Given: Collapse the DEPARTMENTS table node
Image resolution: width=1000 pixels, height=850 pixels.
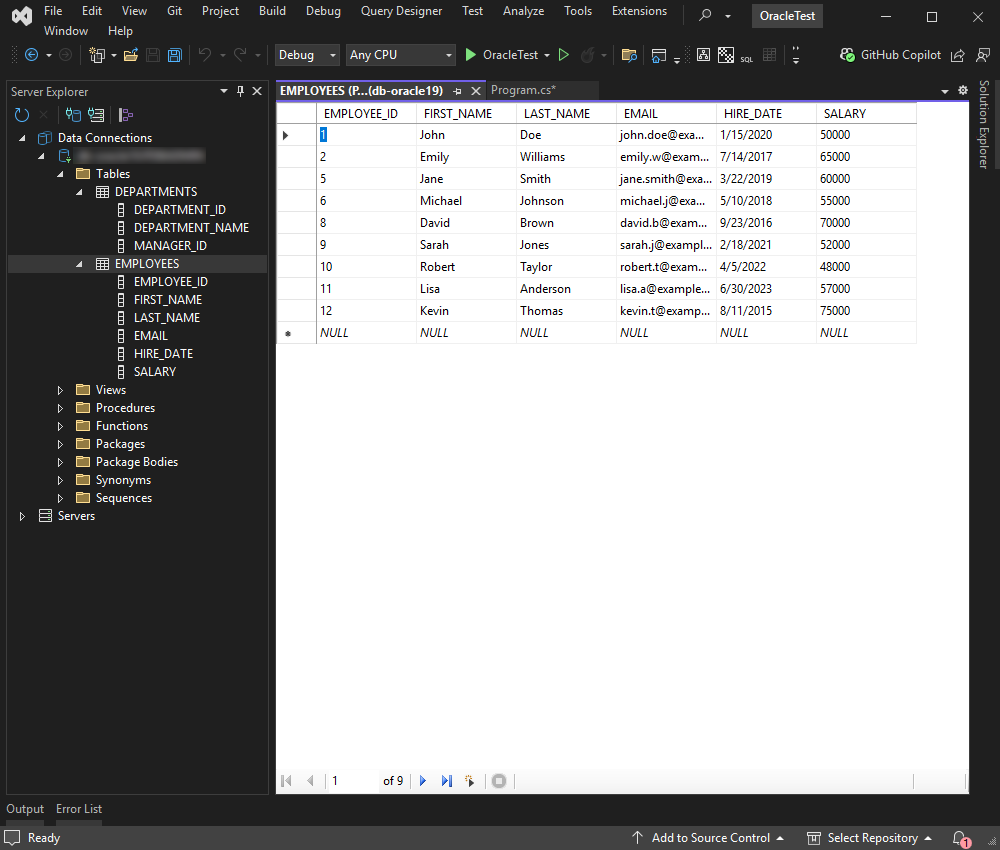Looking at the screenshot, I should point(79,191).
